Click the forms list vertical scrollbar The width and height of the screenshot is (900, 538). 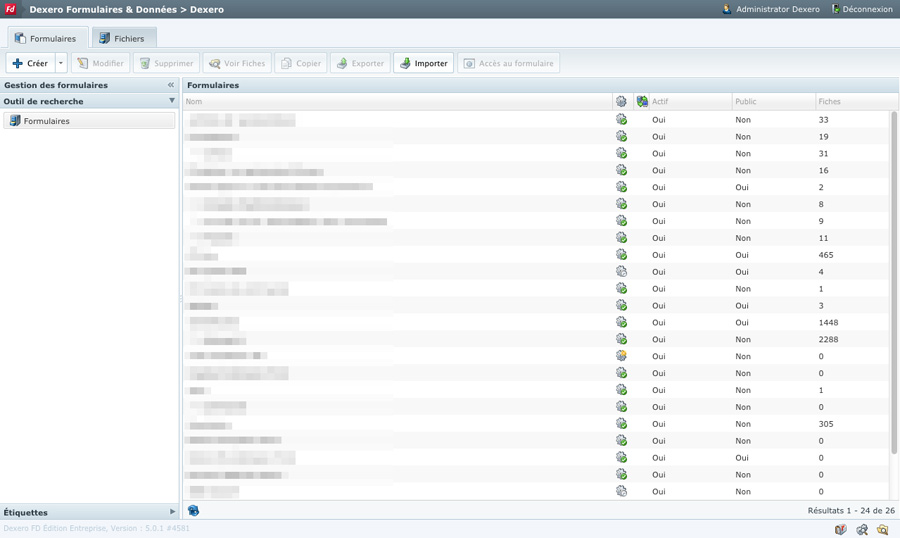coord(894,280)
